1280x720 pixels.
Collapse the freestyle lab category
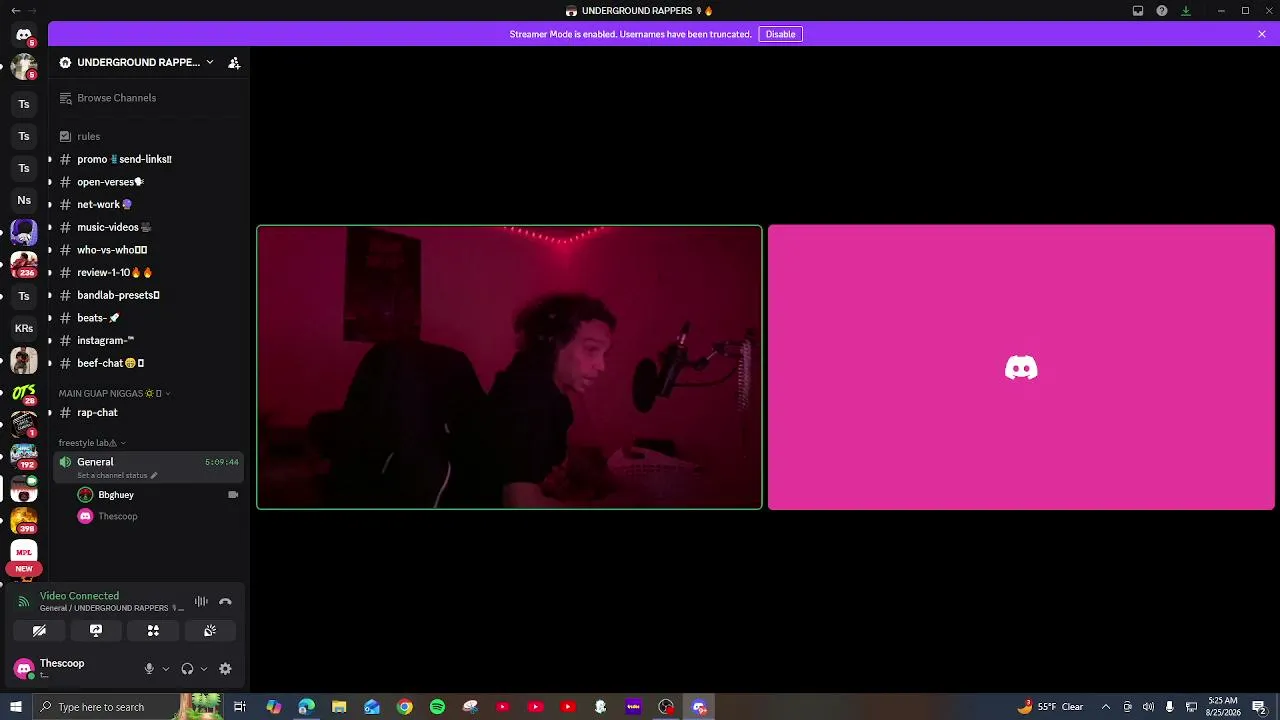(x=92, y=442)
